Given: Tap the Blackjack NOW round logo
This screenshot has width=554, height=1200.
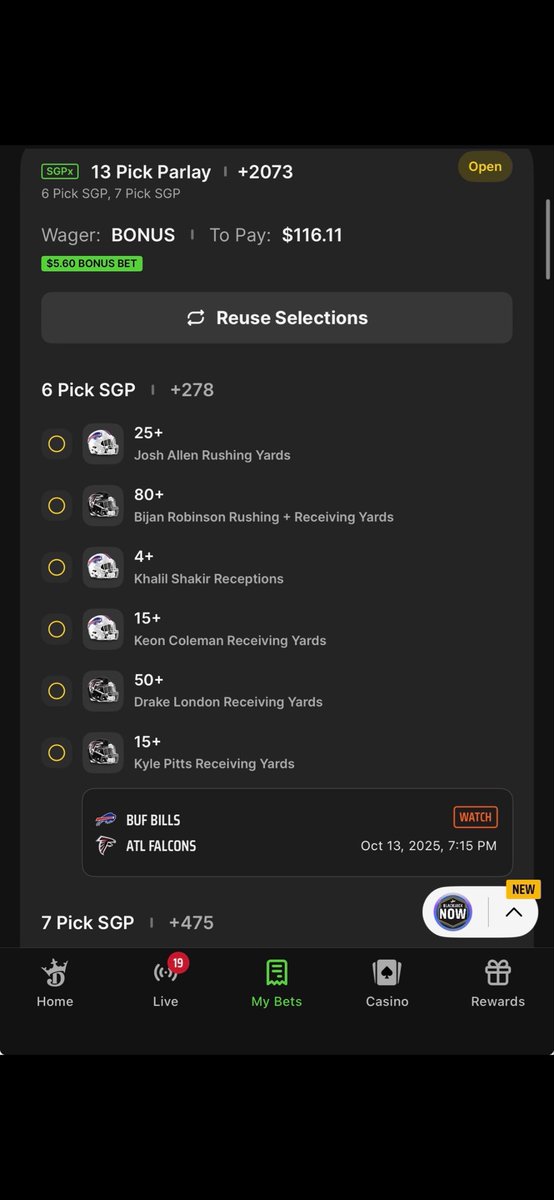Looking at the screenshot, I should [x=453, y=912].
